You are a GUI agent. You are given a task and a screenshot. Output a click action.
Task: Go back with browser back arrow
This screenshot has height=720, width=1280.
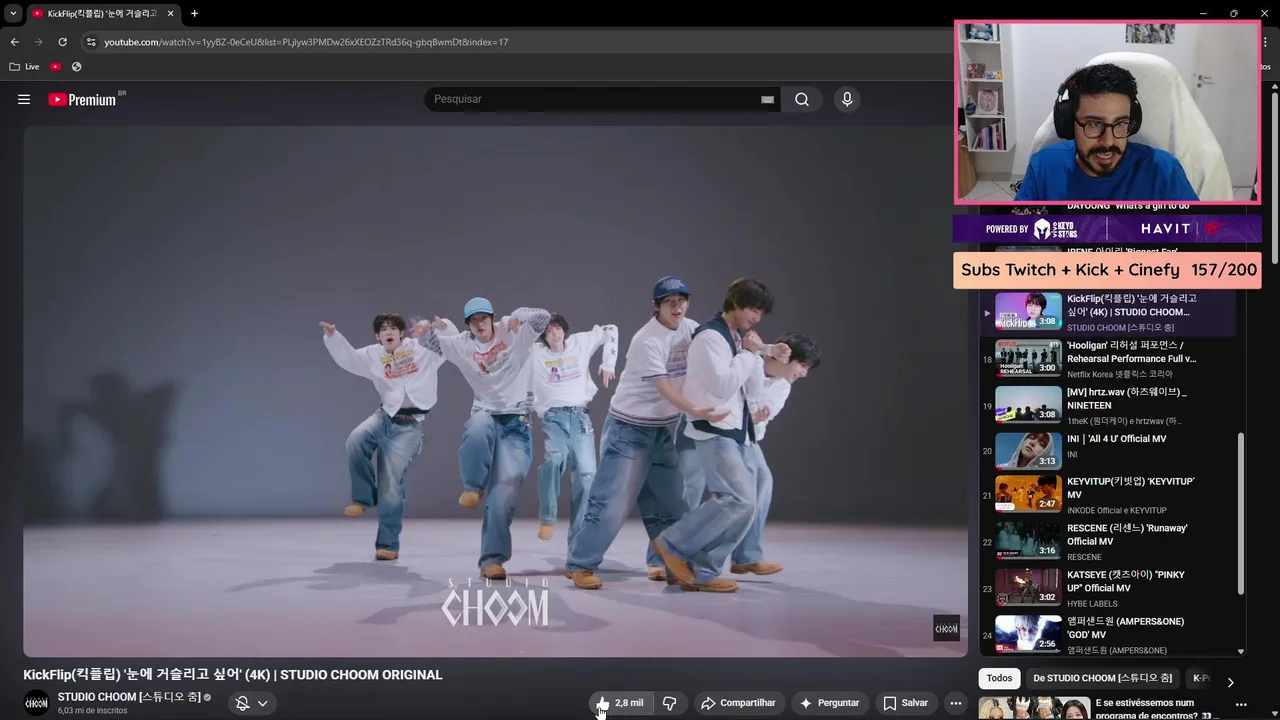tap(14, 42)
